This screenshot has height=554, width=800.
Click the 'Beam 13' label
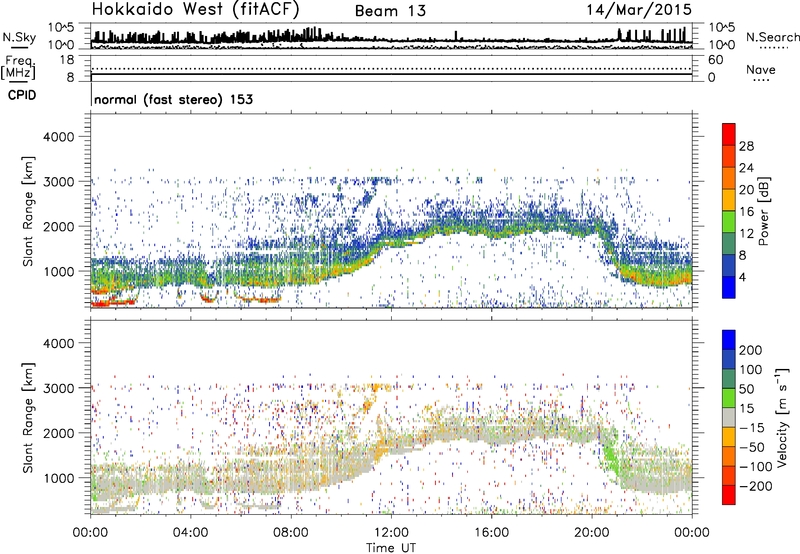[x=390, y=11]
